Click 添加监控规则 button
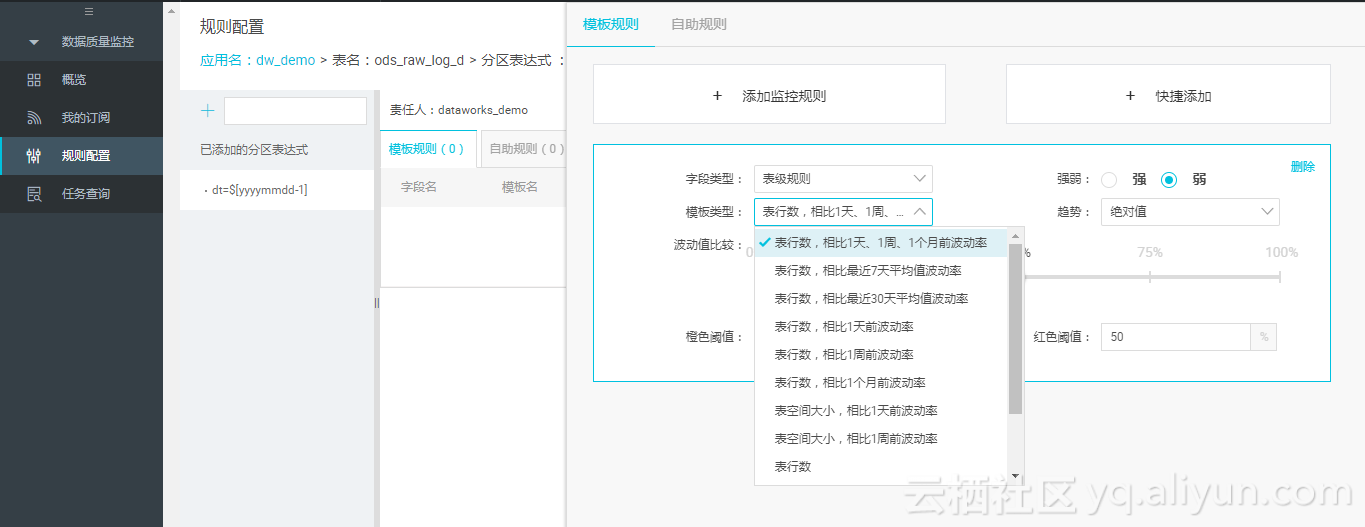1365x527 pixels. [769, 96]
